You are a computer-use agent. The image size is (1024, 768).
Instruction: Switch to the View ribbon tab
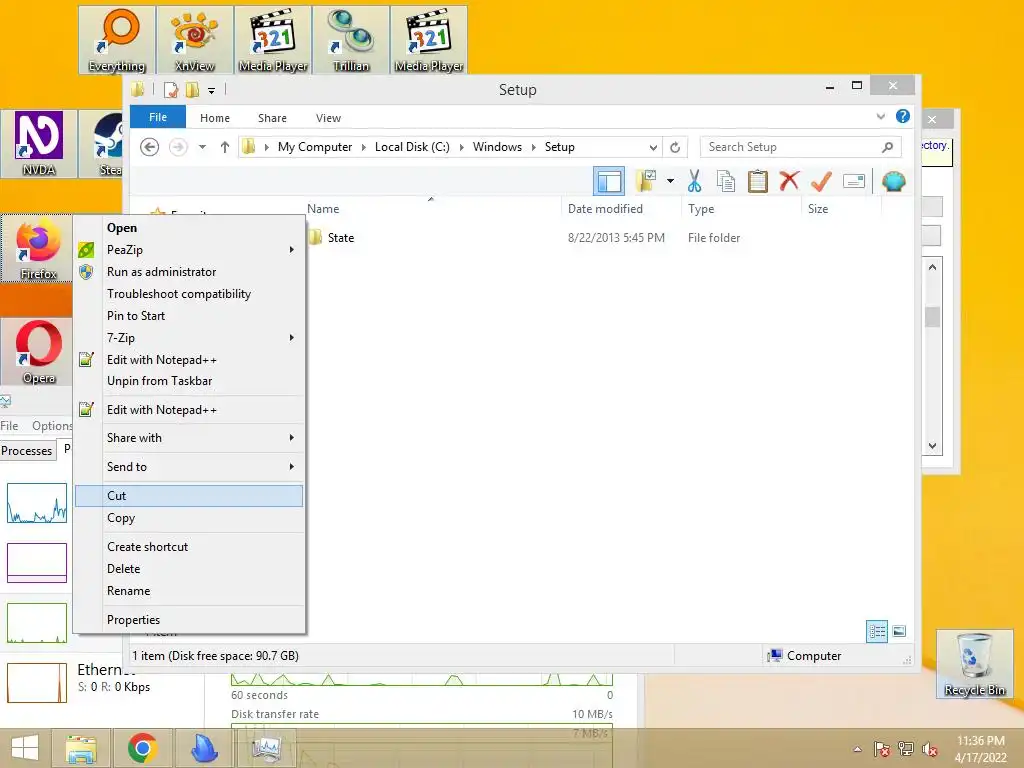[328, 118]
